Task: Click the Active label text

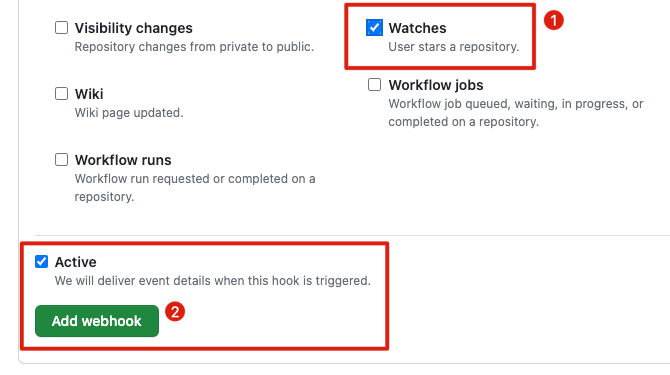Action: 76,262
